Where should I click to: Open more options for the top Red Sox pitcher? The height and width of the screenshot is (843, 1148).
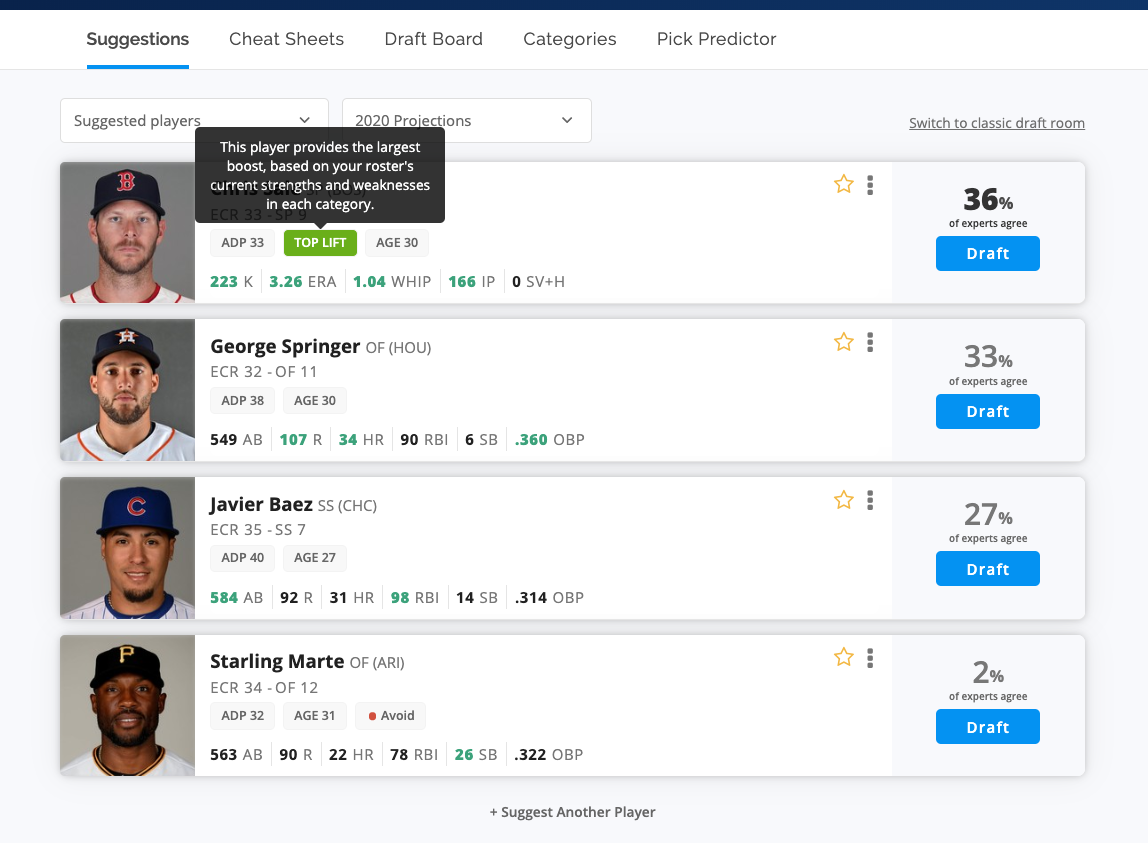tap(870, 185)
